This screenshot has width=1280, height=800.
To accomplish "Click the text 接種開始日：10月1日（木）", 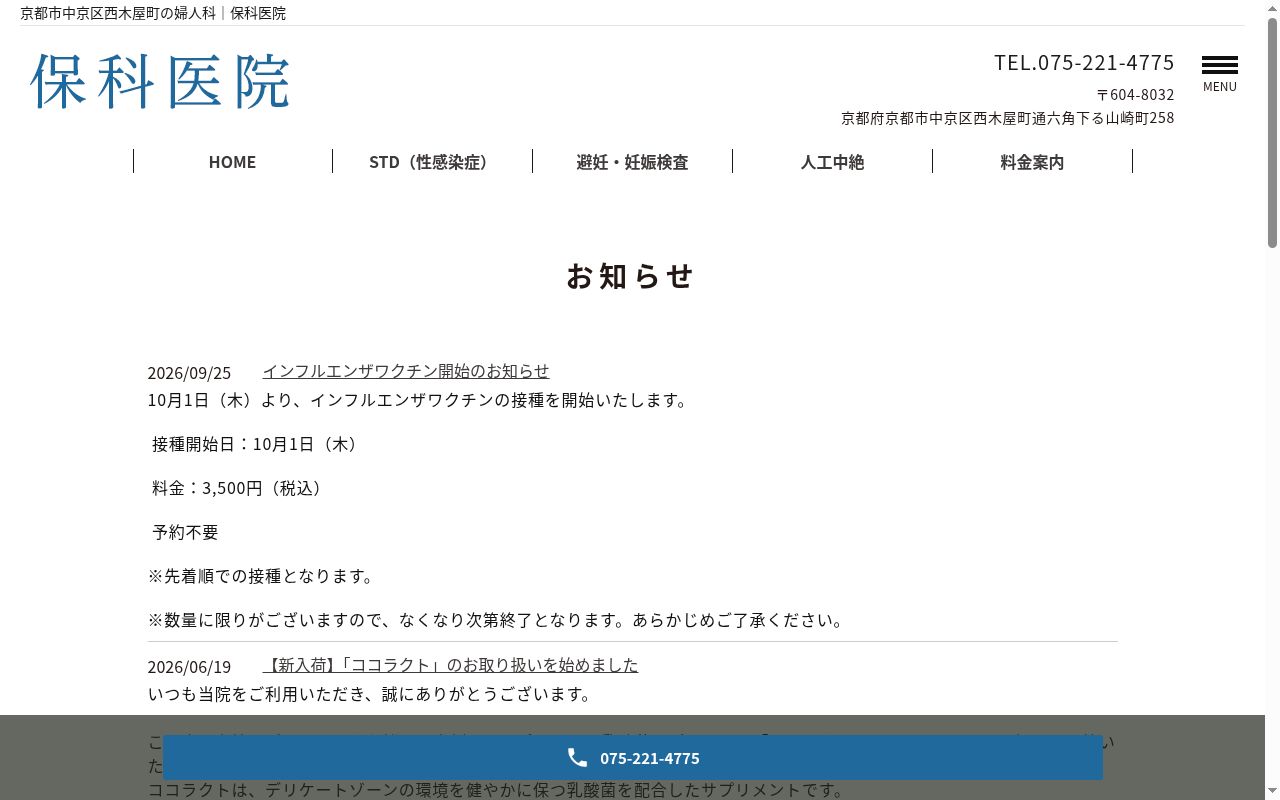I will (x=255, y=444).
